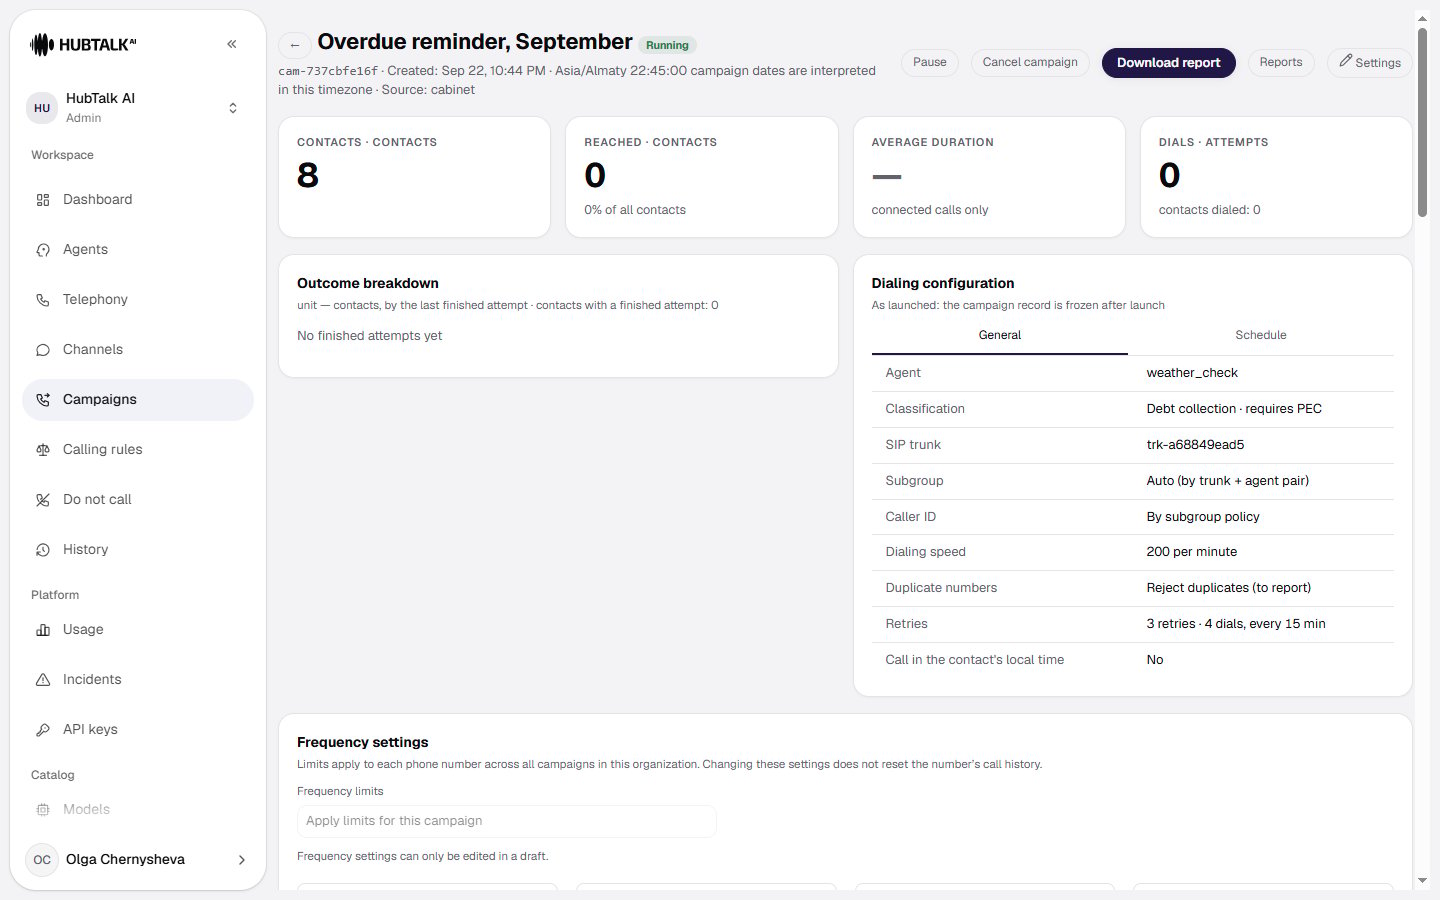This screenshot has height=900, width=1440.
Task: Click the scrollbar up arrow
Action: click(1422, 18)
